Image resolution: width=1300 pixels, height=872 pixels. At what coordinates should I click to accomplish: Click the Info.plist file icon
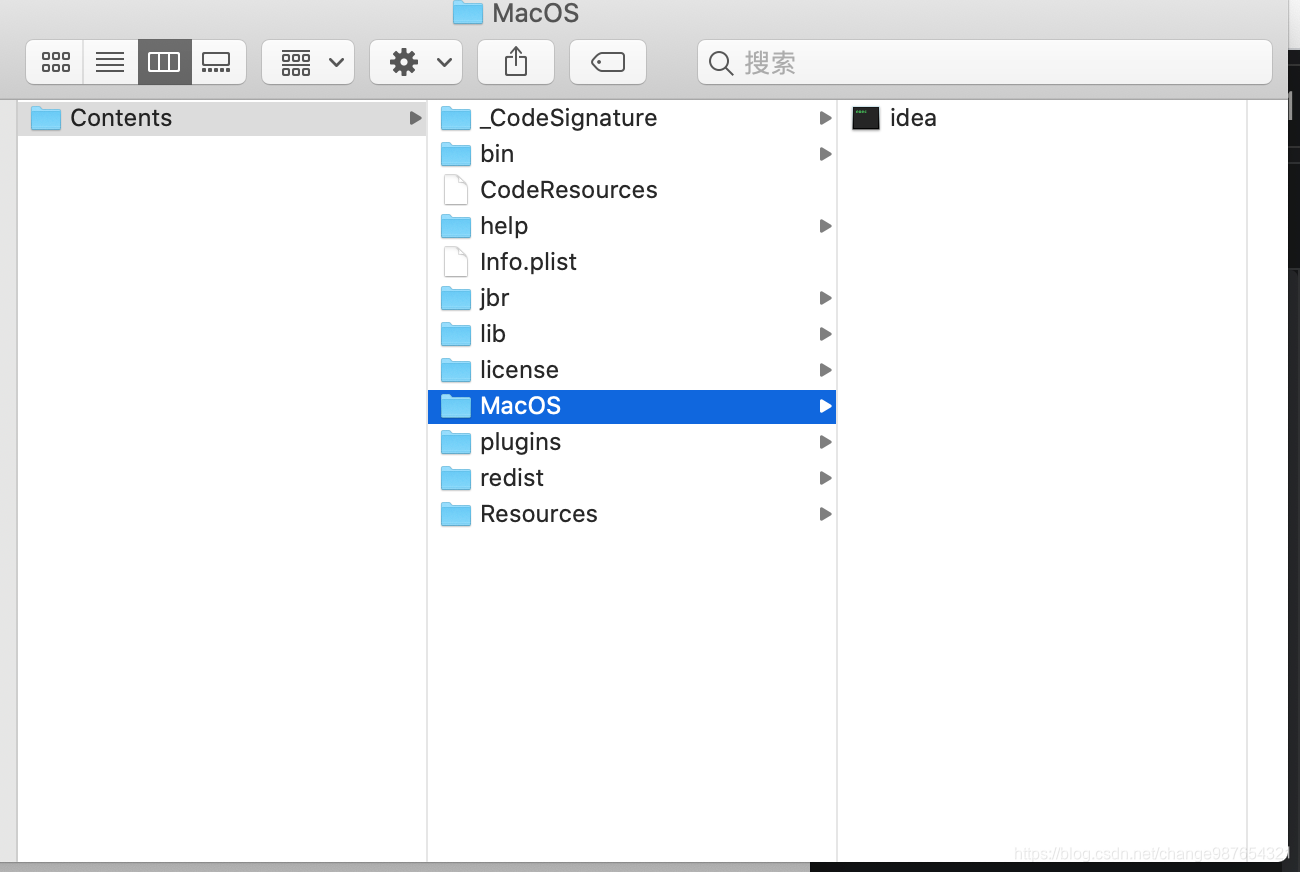click(x=456, y=262)
